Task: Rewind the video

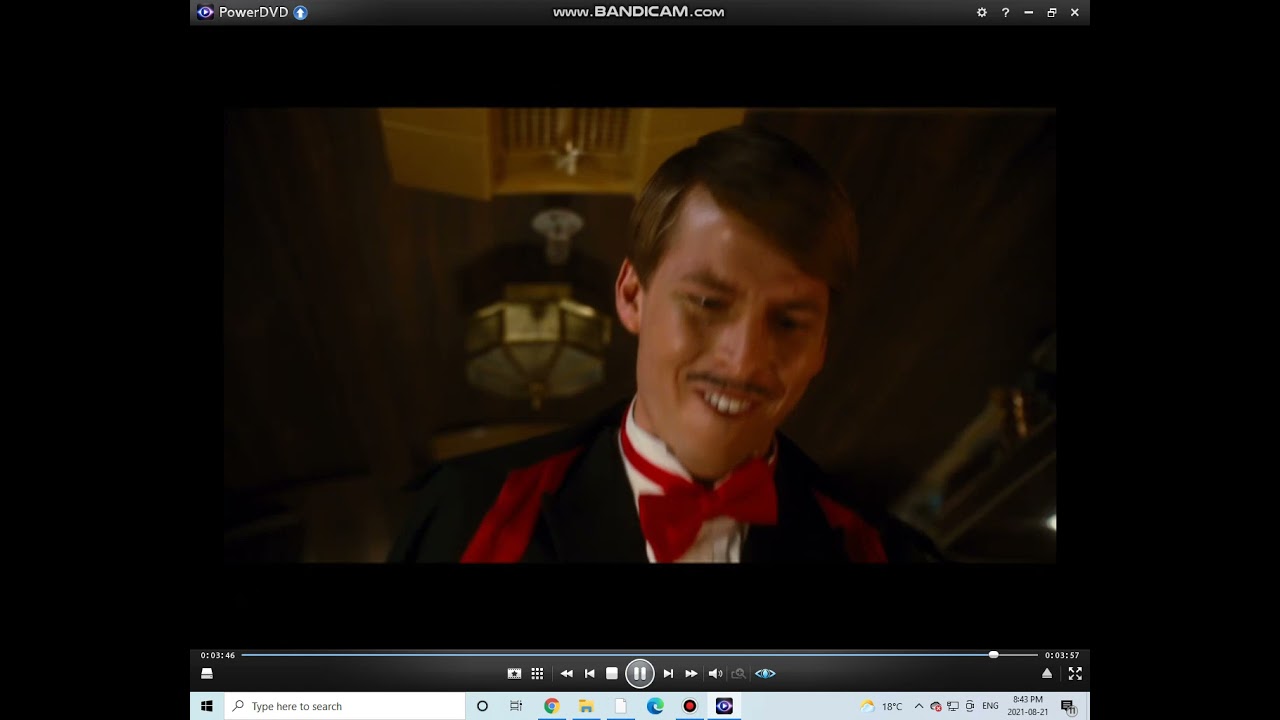Action: coord(566,674)
